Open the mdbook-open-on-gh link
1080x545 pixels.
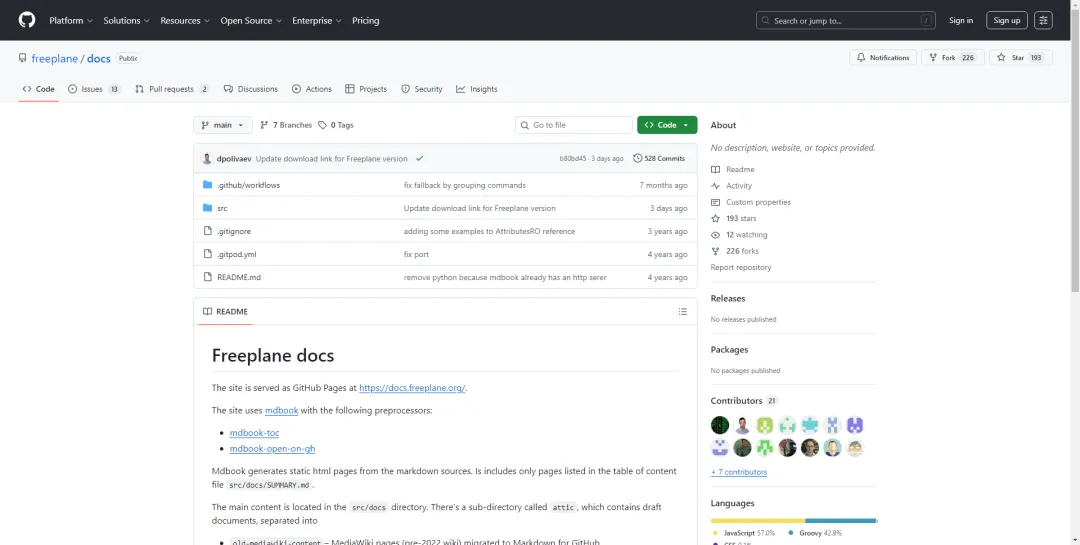[272, 449]
